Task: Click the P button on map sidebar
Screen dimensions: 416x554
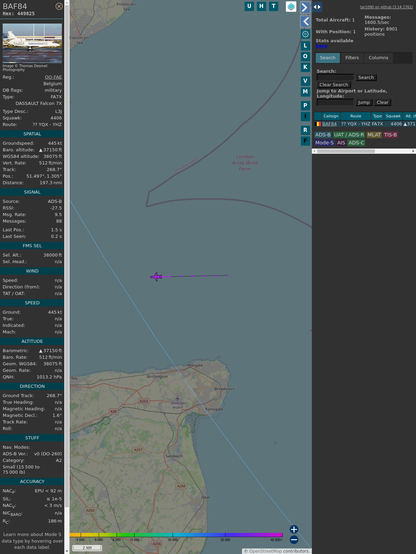Action: [x=305, y=106]
